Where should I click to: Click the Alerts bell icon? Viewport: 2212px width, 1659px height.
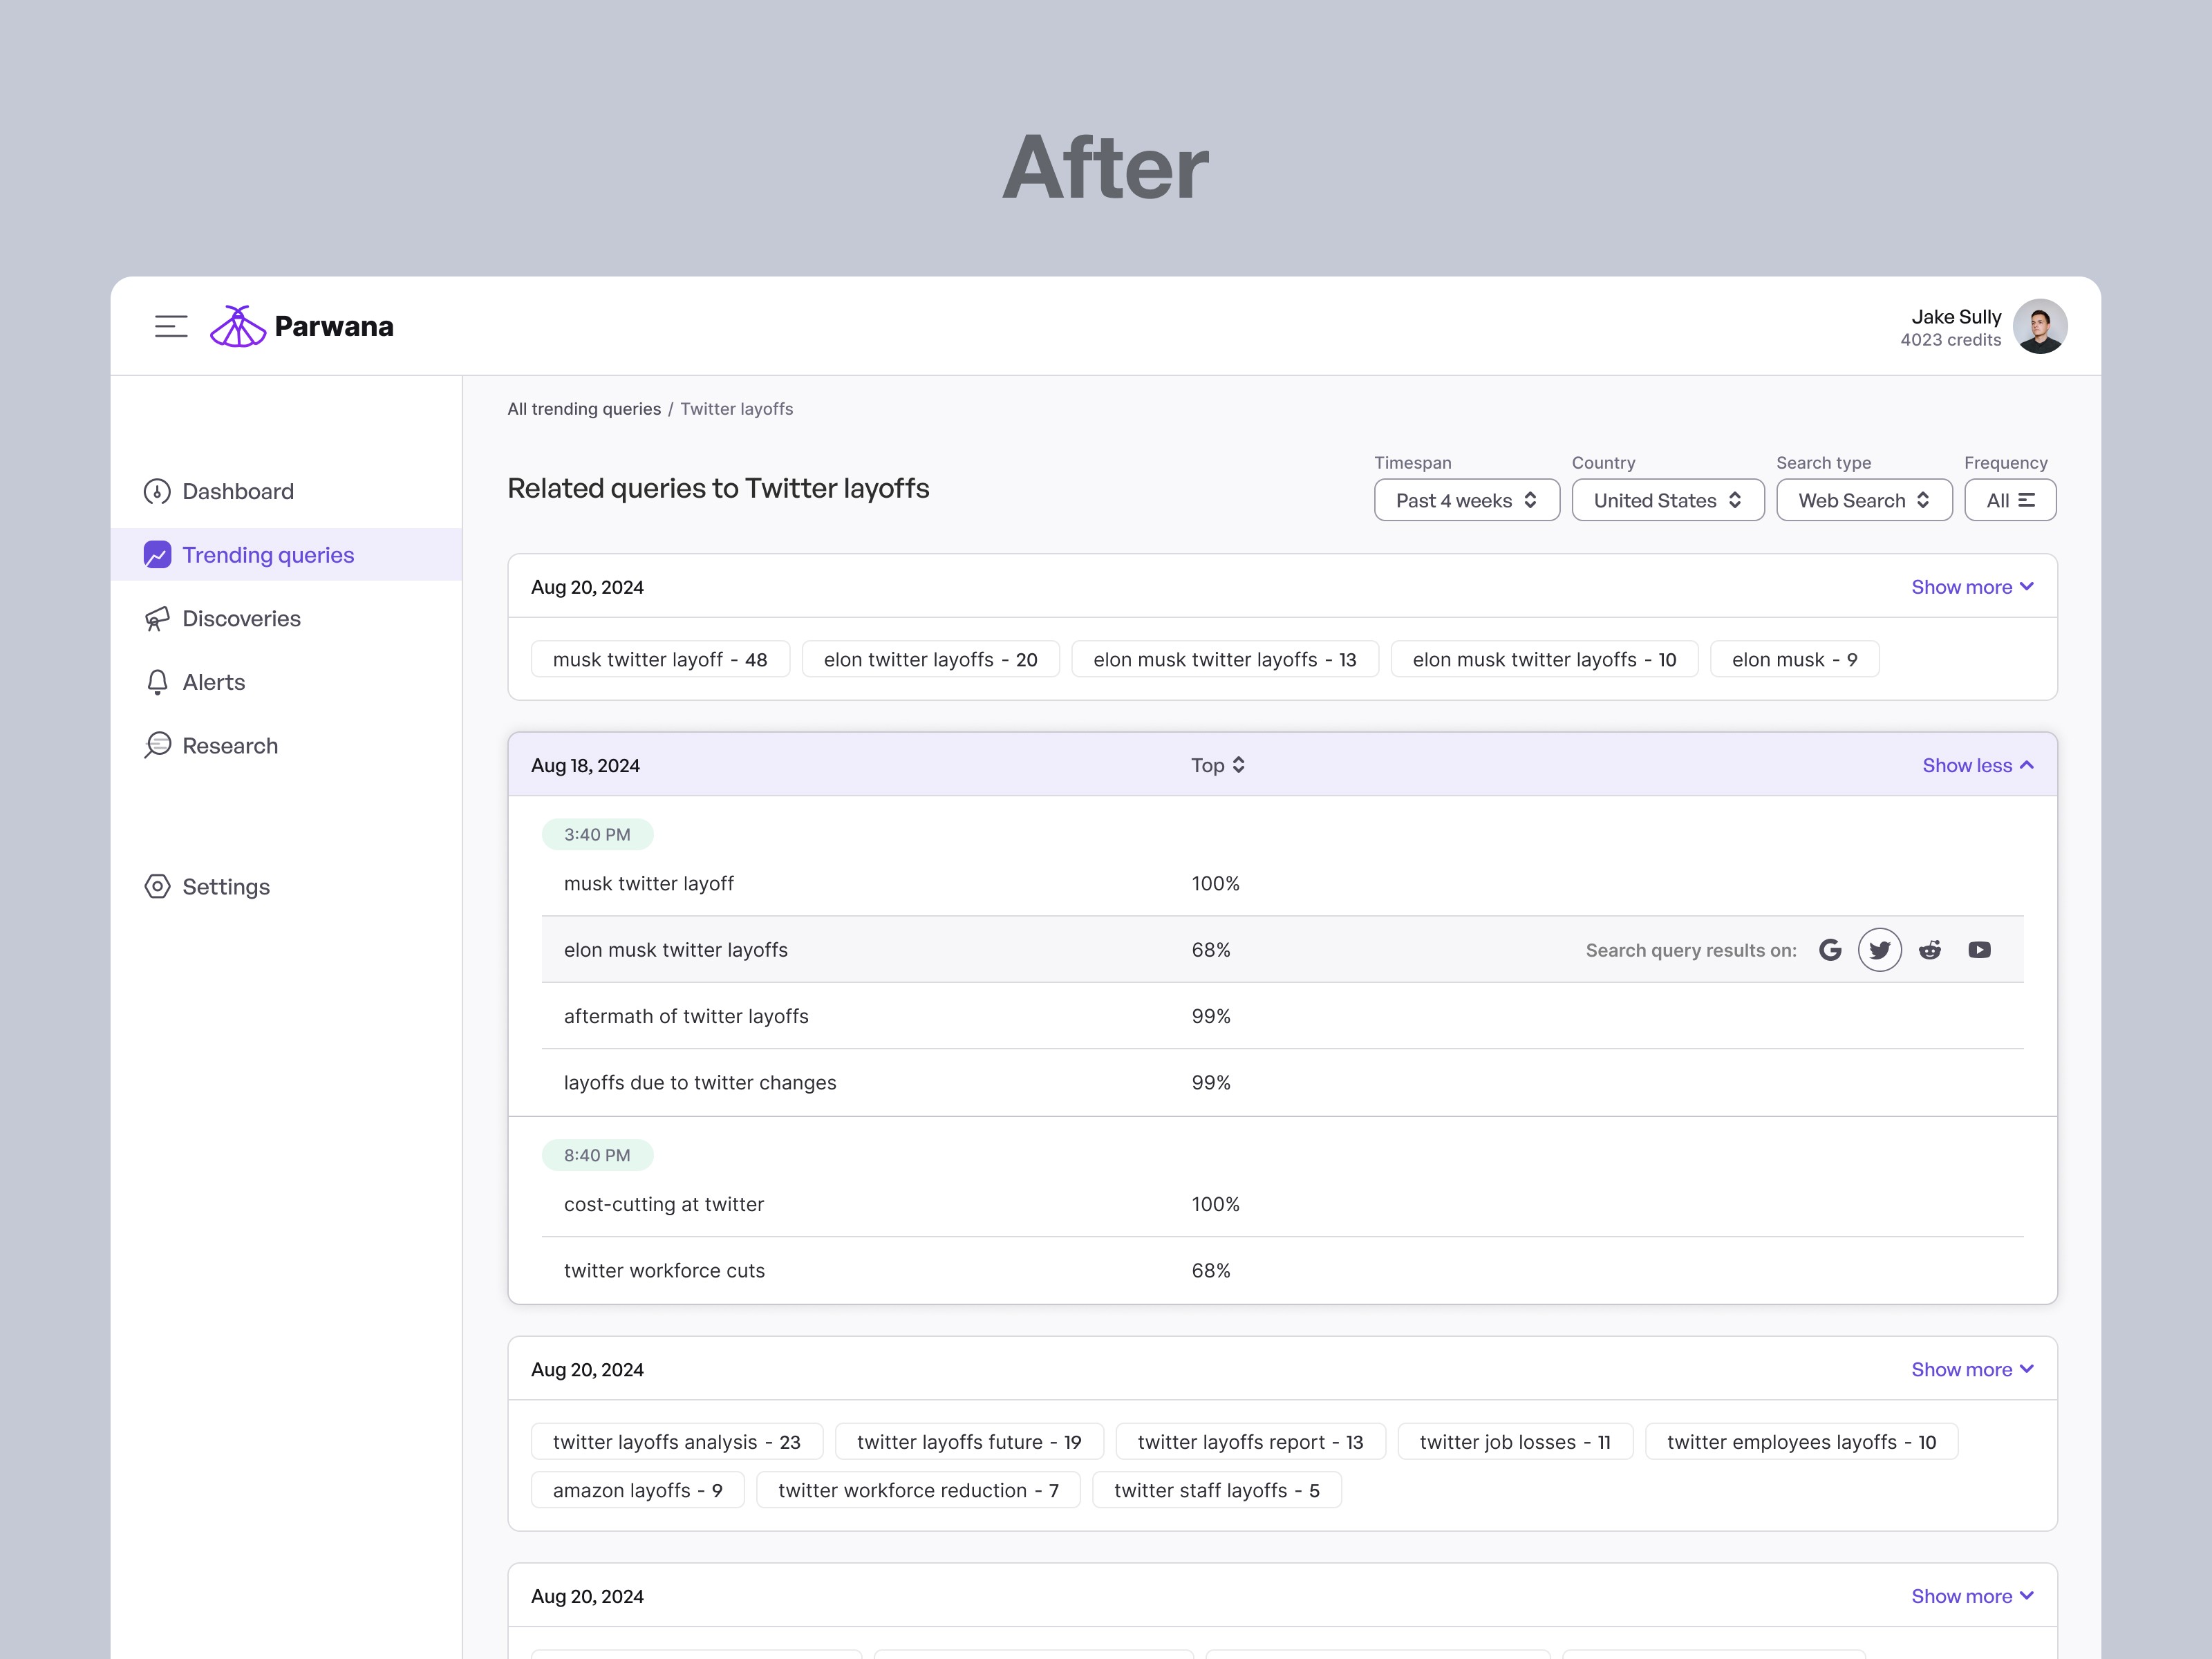157,681
